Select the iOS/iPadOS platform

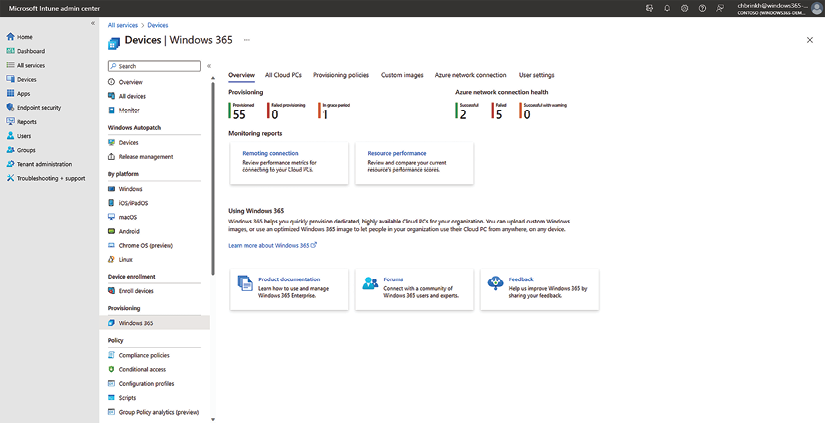128,203
